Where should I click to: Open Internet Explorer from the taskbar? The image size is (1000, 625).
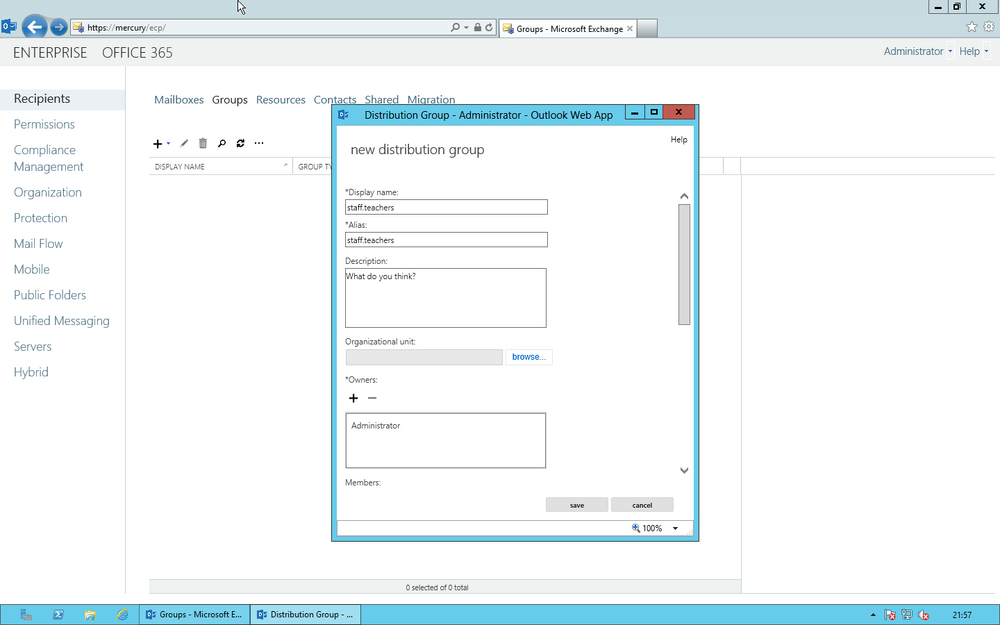tap(122, 615)
